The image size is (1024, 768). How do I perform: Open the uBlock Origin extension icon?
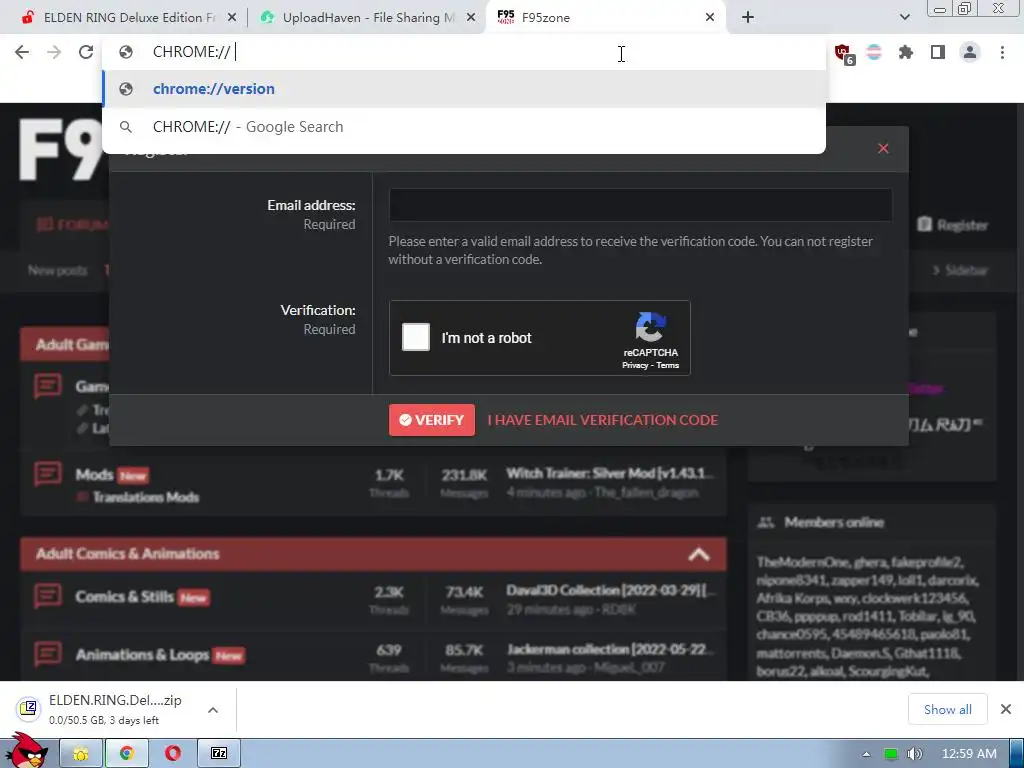coord(843,53)
